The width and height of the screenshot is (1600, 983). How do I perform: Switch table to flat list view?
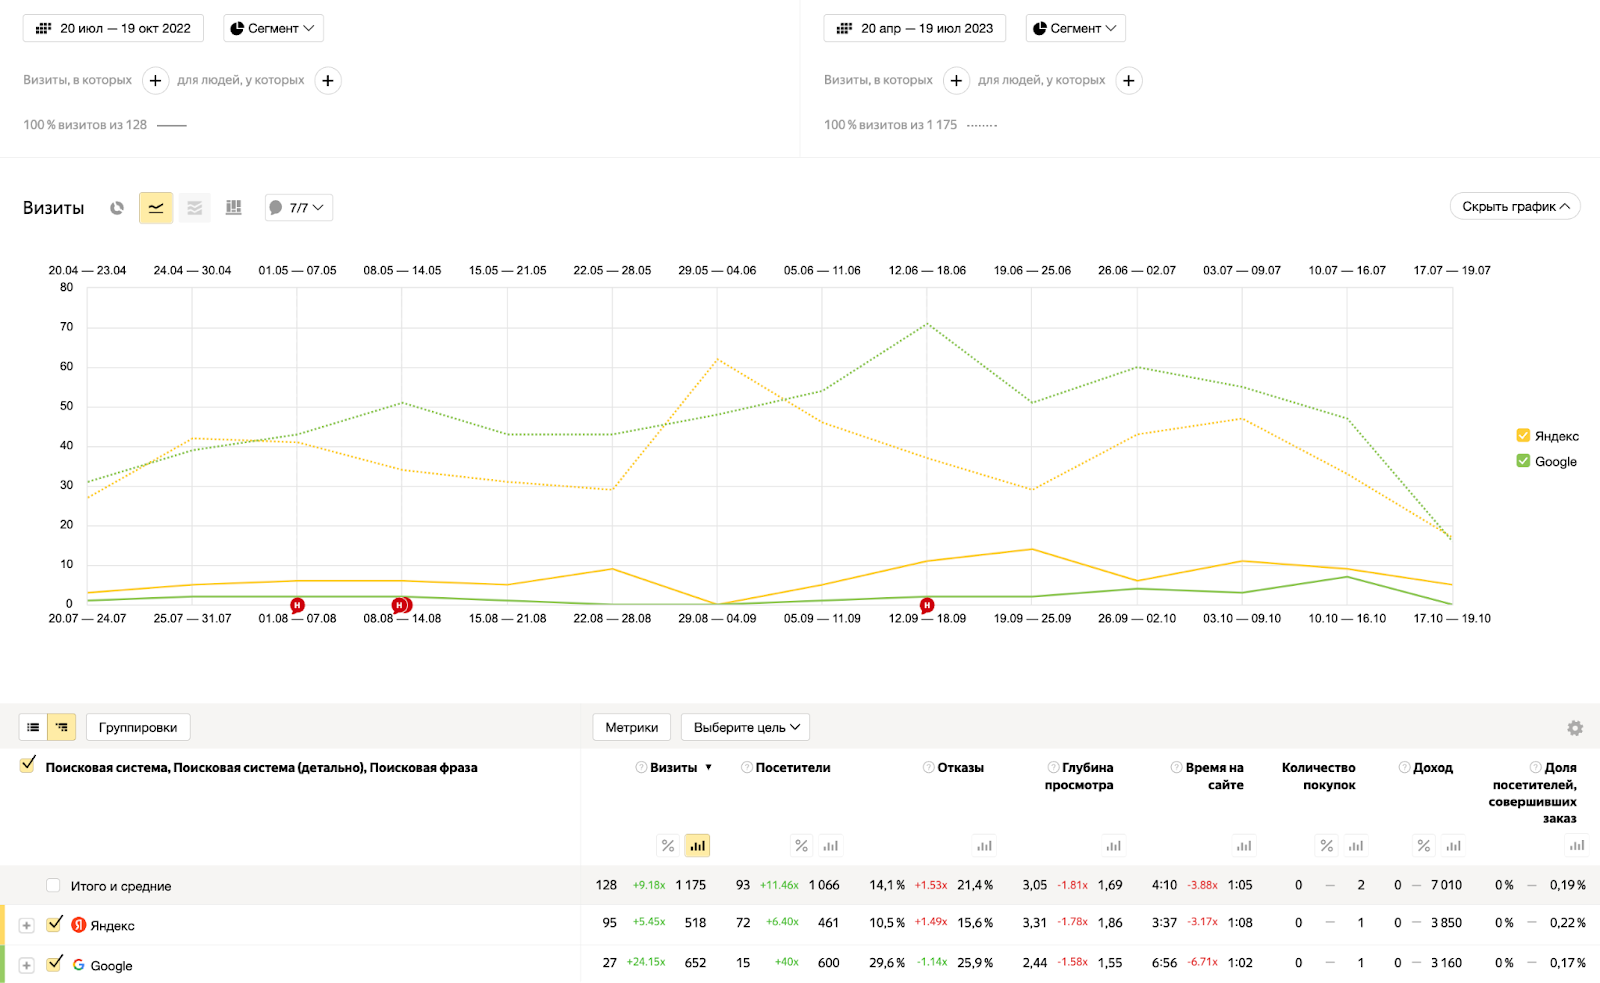click(x=33, y=727)
